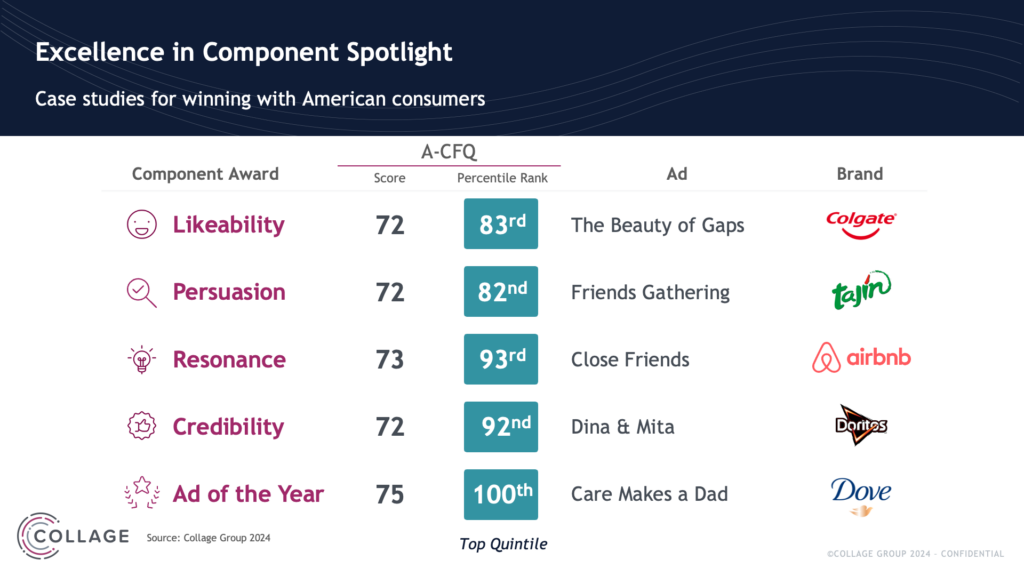The height and width of the screenshot is (576, 1024).
Task: Select the 83rd percentile rank box
Action: (501, 224)
